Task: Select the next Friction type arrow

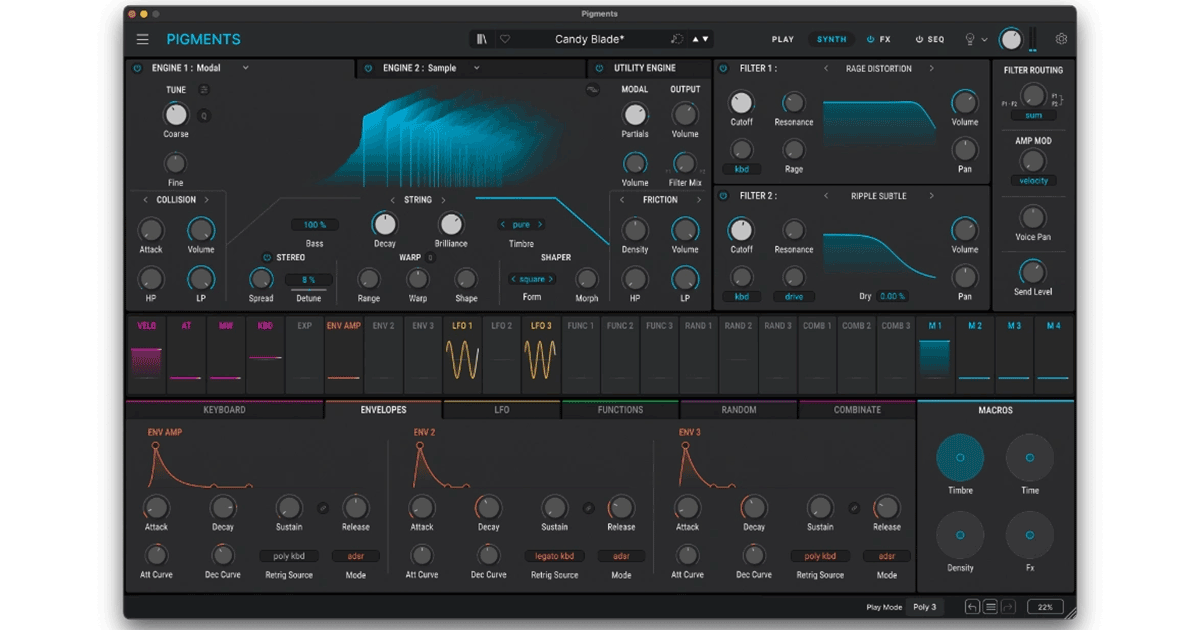Action: point(697,200)
